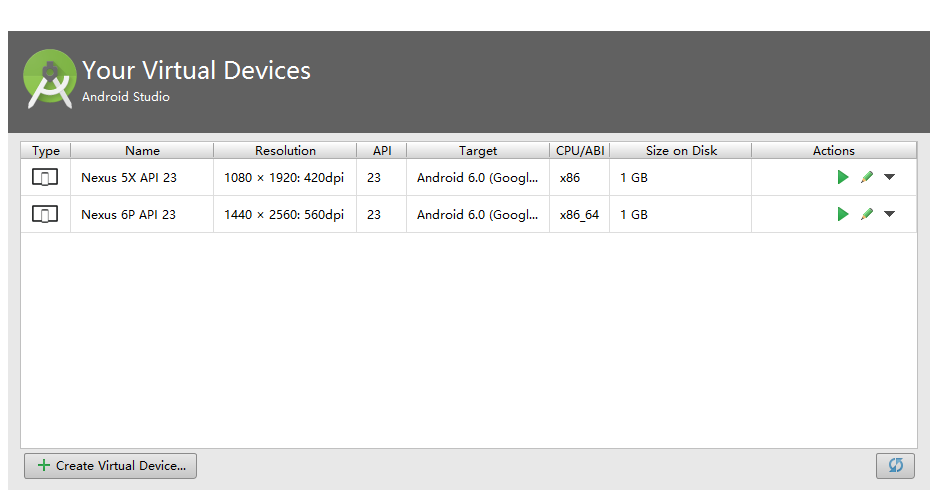Launch the Nexus 5X API 23 emulator

point(843,177)
